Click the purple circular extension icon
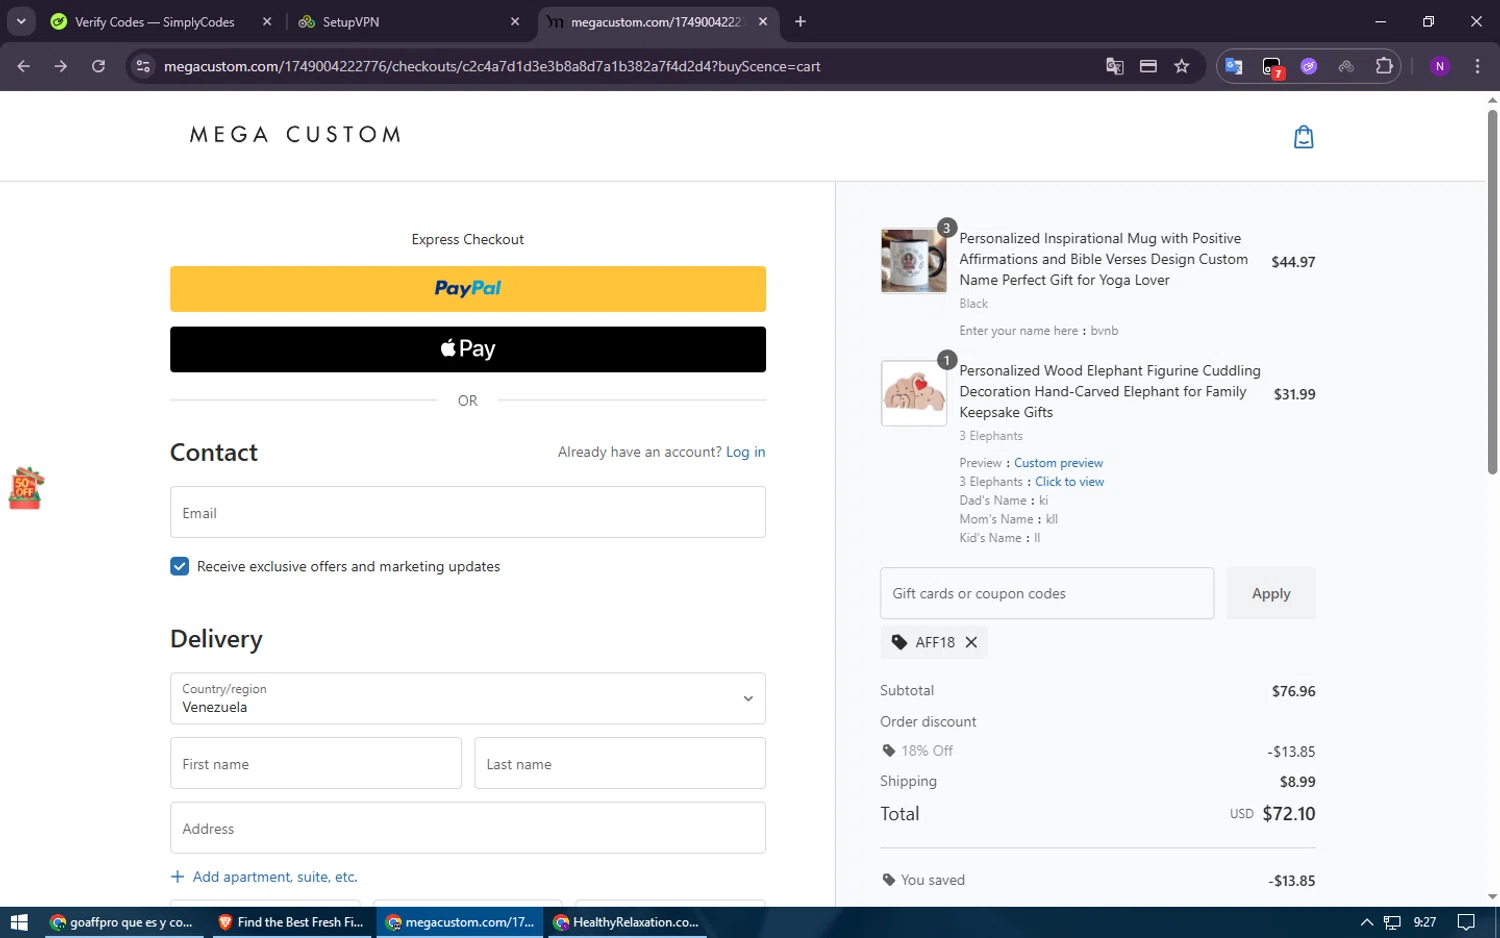 pos(1309,66)
